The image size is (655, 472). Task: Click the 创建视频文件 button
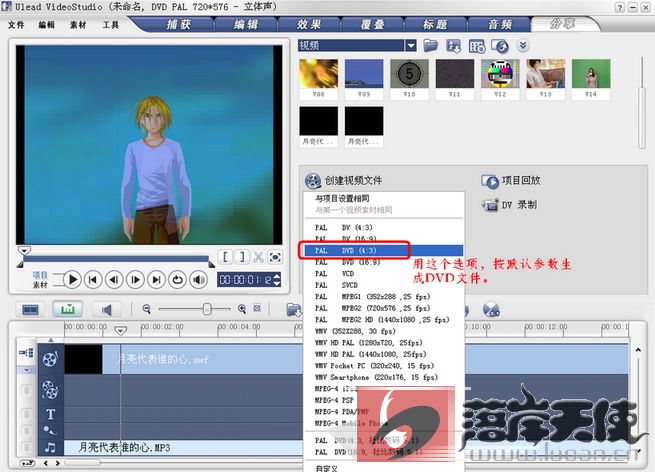point(343,180)
